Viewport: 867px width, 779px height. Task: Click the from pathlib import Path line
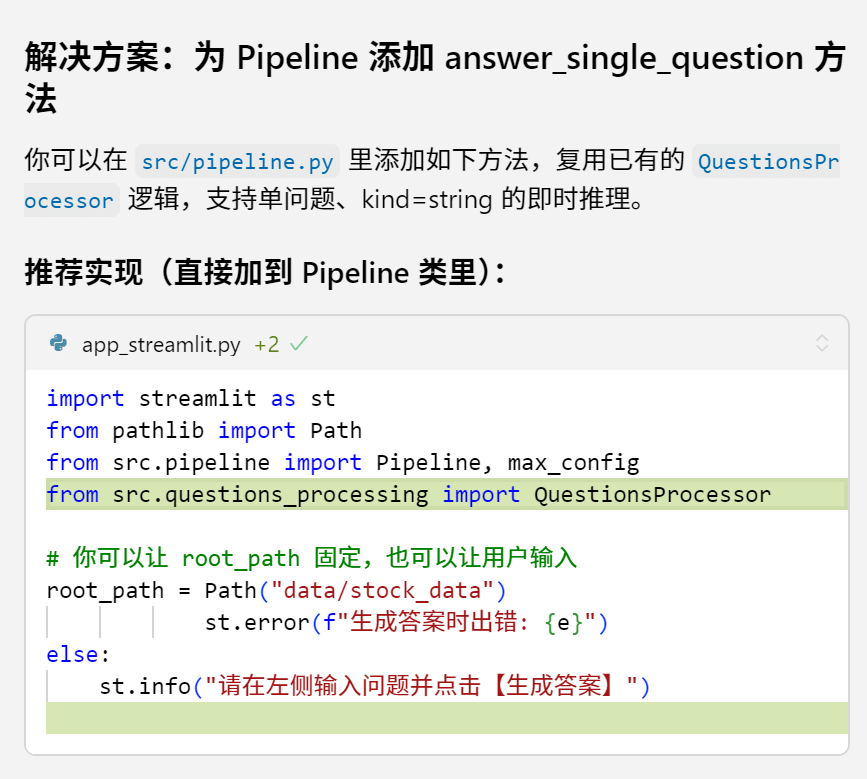tap(204, 430)
